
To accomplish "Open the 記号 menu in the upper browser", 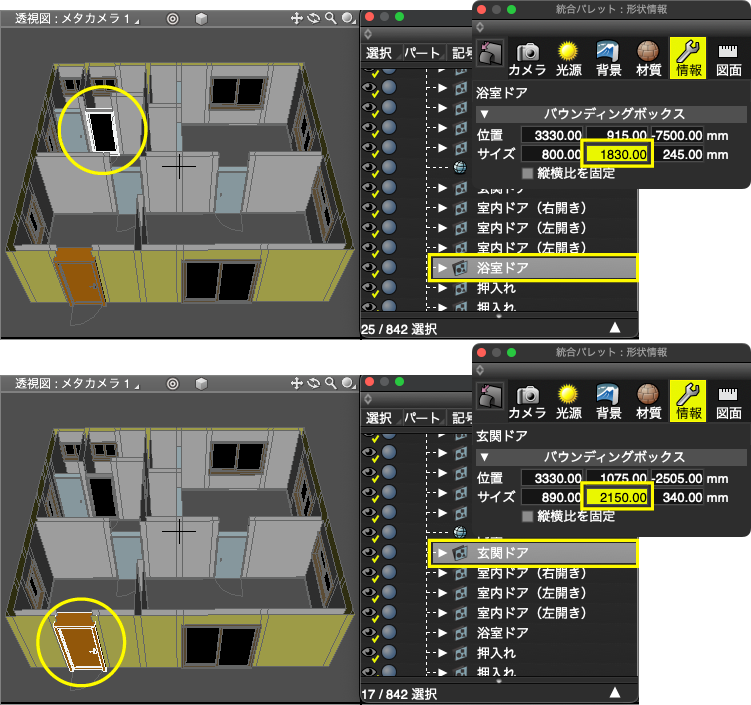I will coord(461,53).
